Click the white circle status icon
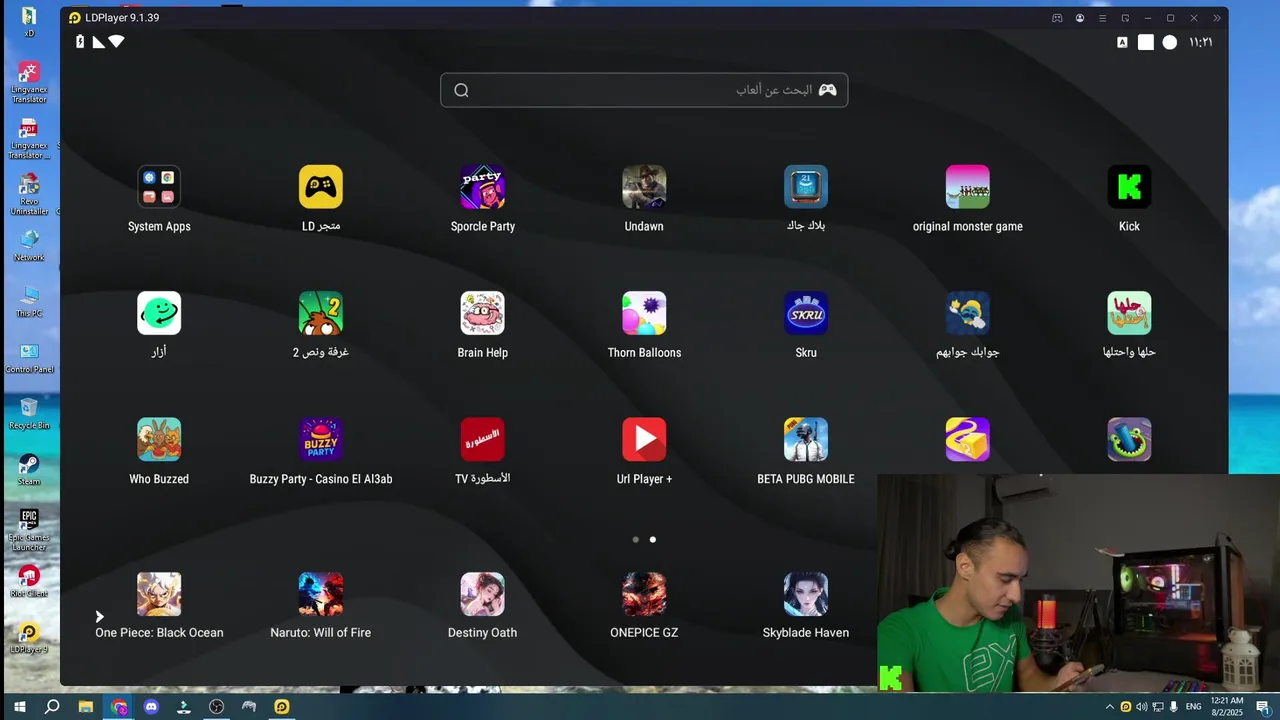Image resolution: width=1280 pixels, height=720 pixels. pyautogui.click(x=1169, y=42)
